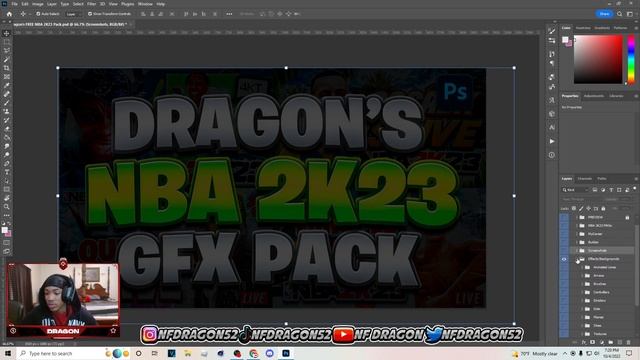
Task: Select the Rectangle shape tool
Action: (7, 189)
